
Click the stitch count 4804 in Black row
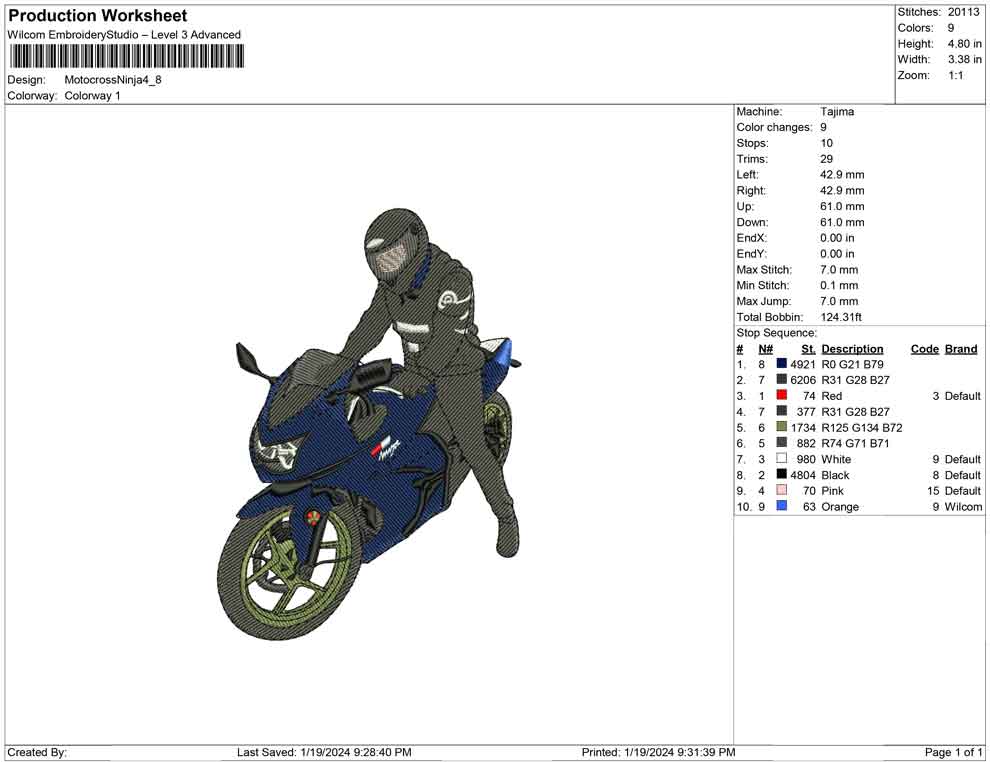[802, 474]
